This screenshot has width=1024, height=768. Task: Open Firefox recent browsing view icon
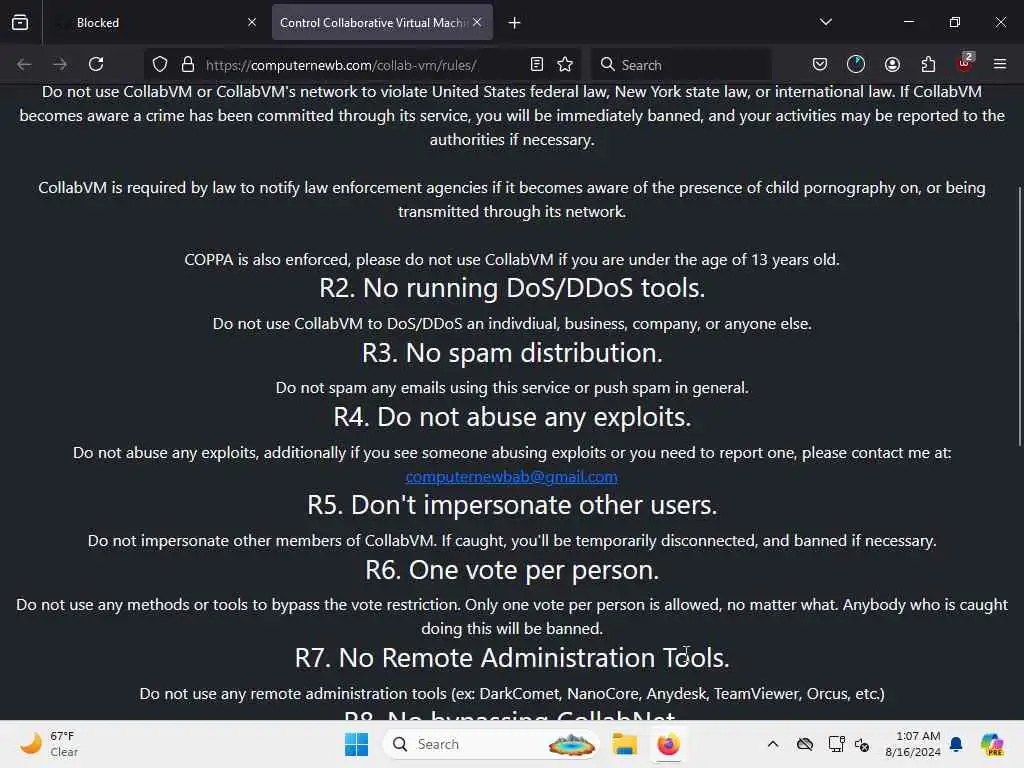pos(20,22)
